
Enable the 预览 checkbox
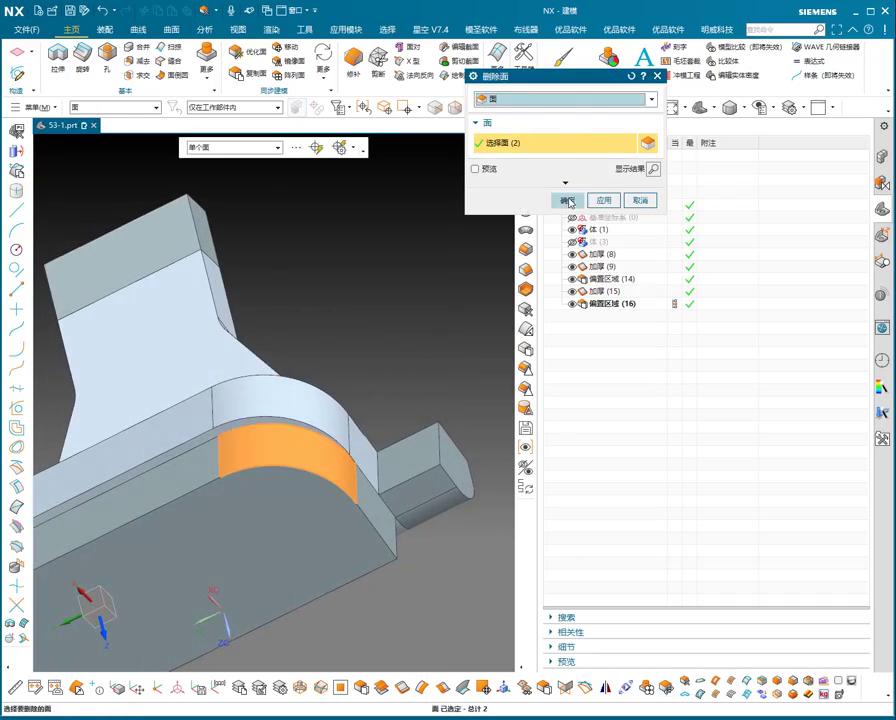tap(475, 169)
